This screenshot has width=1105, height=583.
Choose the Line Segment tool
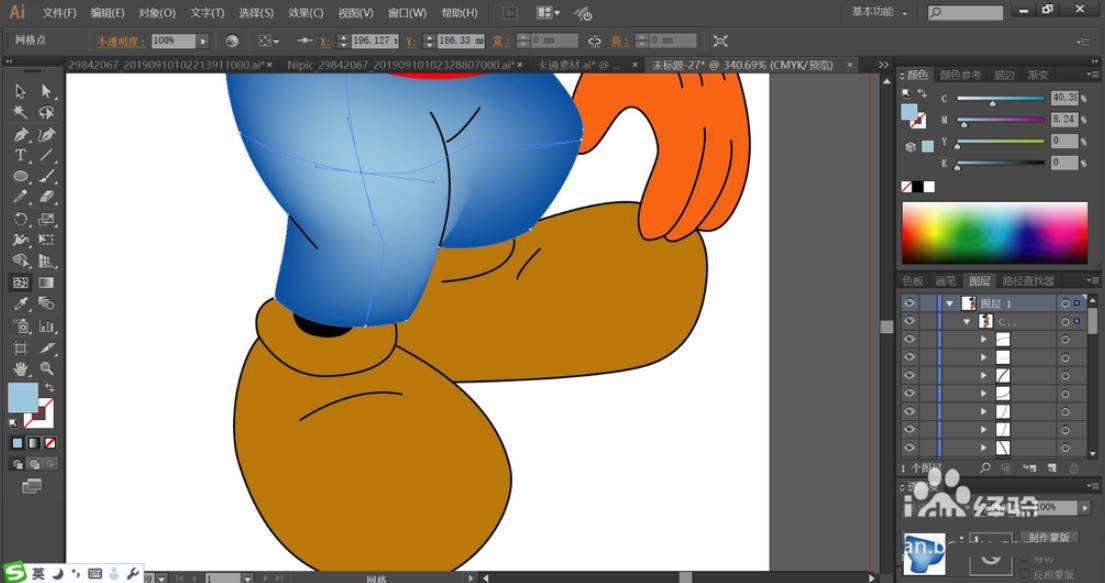[x=47, y=156]
